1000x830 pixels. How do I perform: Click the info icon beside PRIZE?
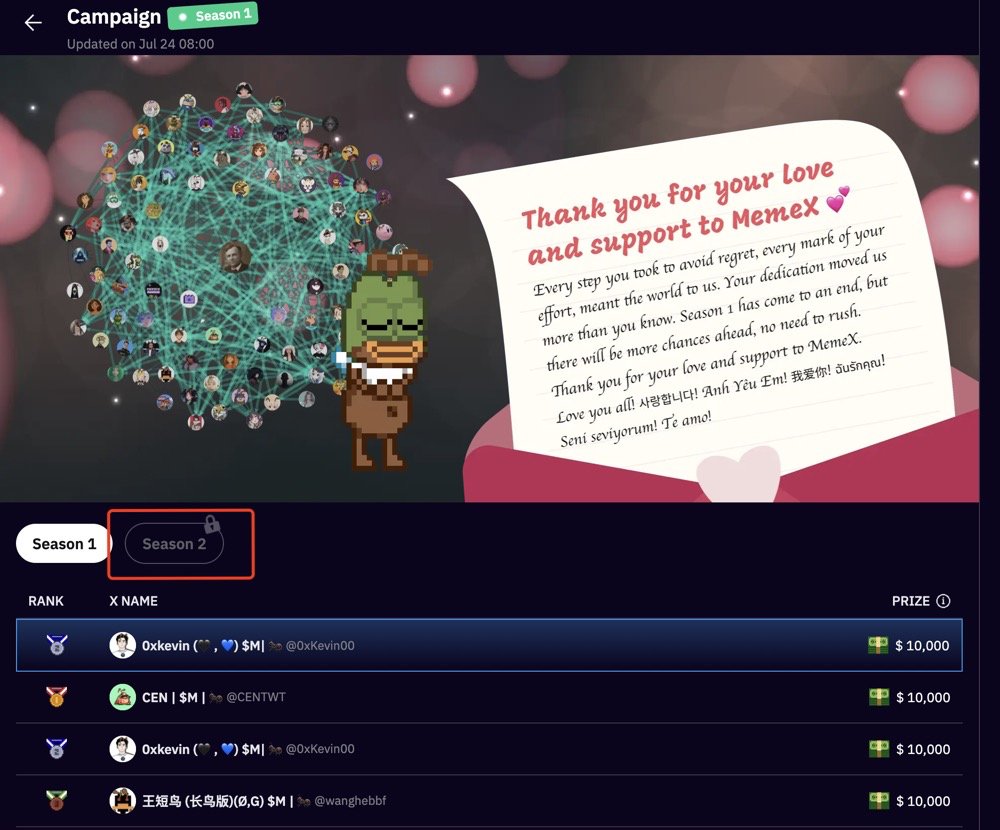[943, 601]
